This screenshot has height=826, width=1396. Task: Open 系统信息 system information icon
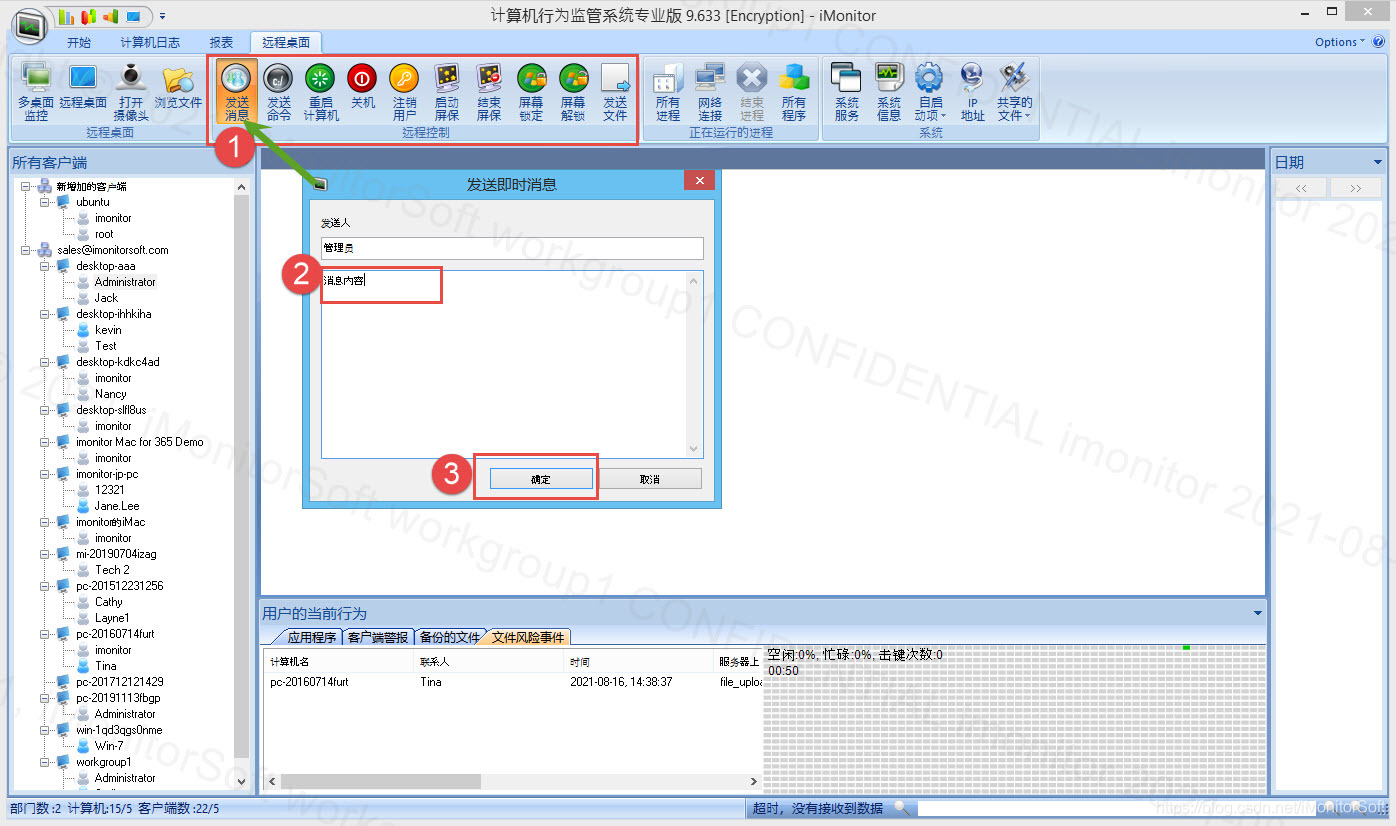(x=888, y=92)
